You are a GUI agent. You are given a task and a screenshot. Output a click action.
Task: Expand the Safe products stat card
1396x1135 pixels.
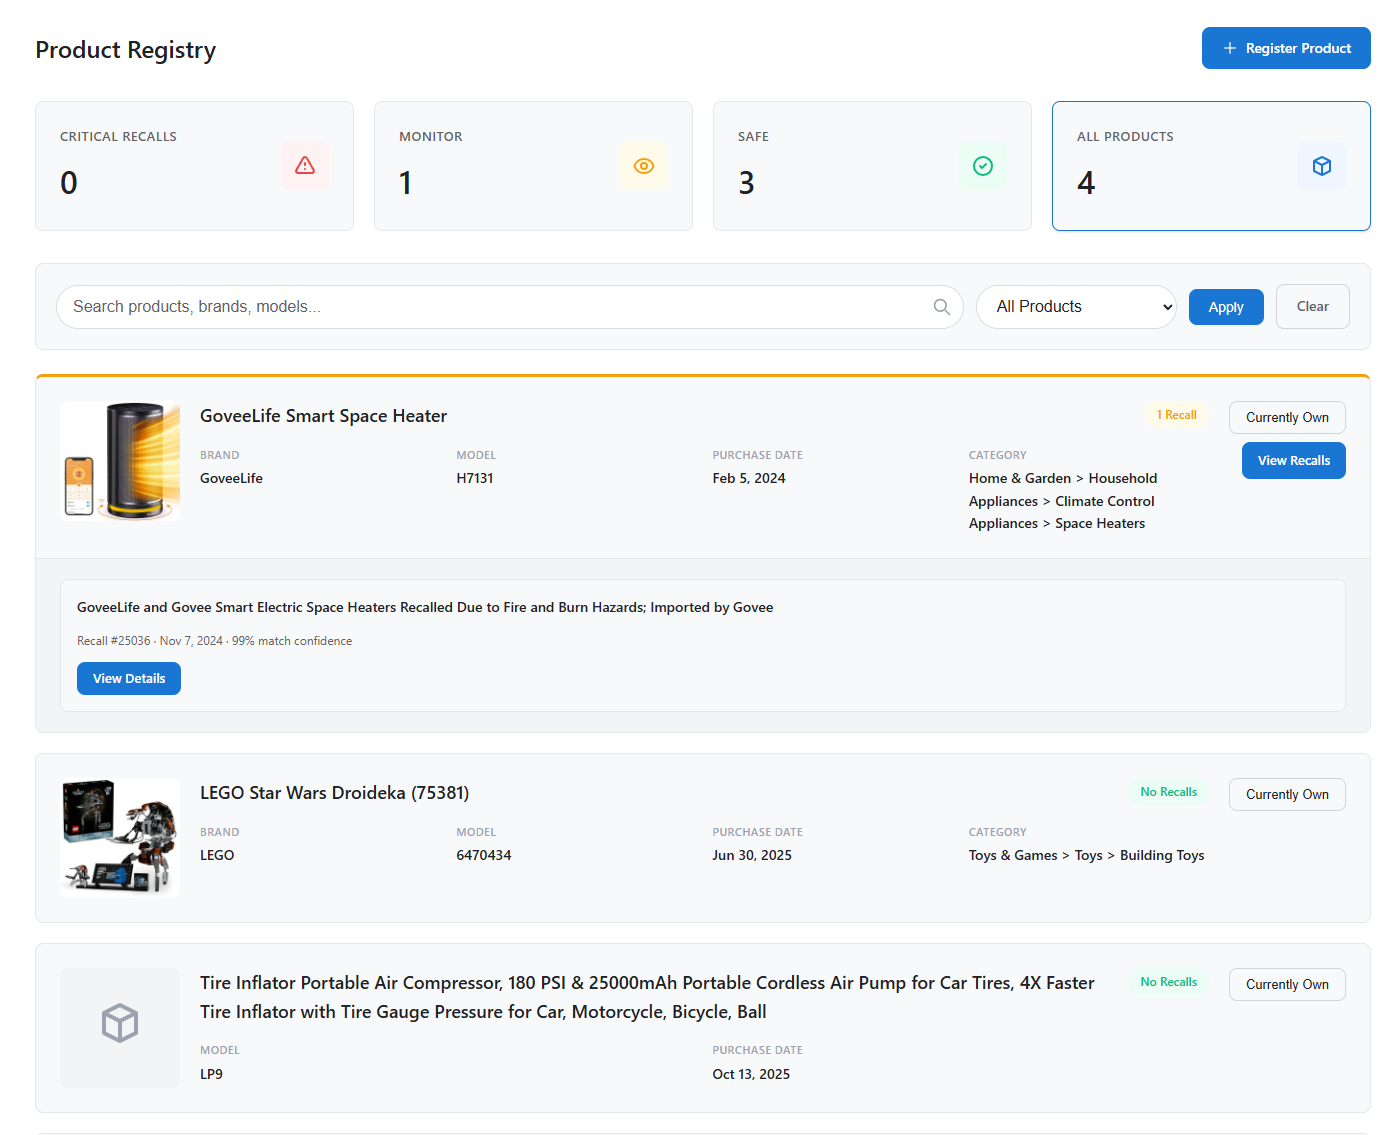872,166
